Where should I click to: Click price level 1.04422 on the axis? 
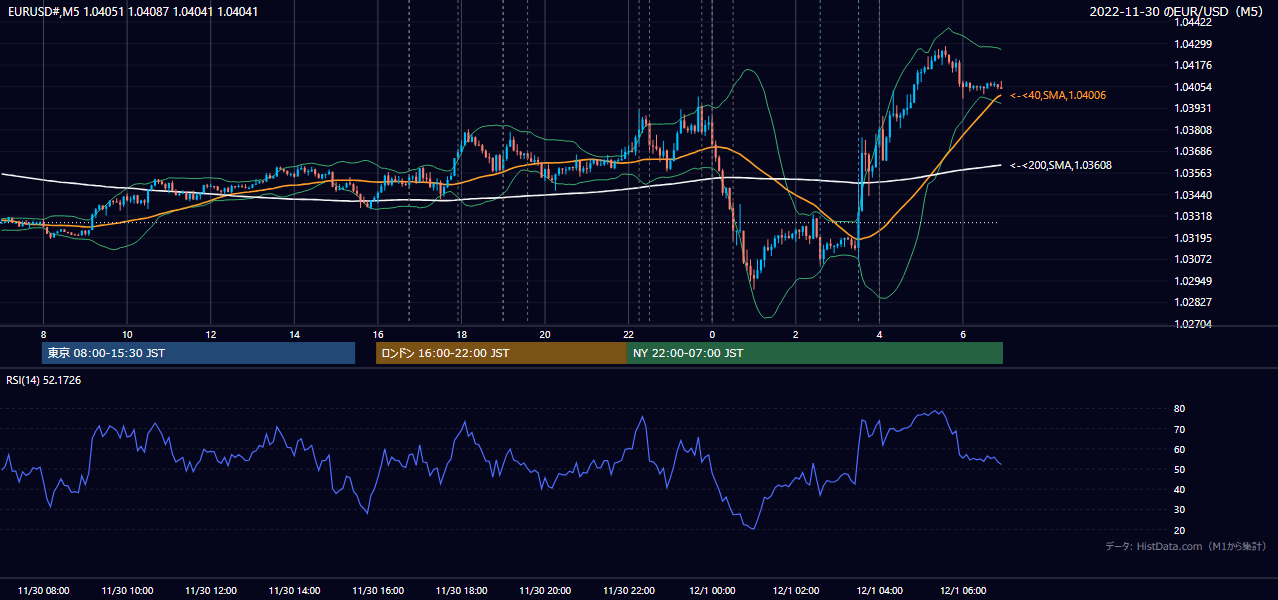click(x=1193, y=22)
